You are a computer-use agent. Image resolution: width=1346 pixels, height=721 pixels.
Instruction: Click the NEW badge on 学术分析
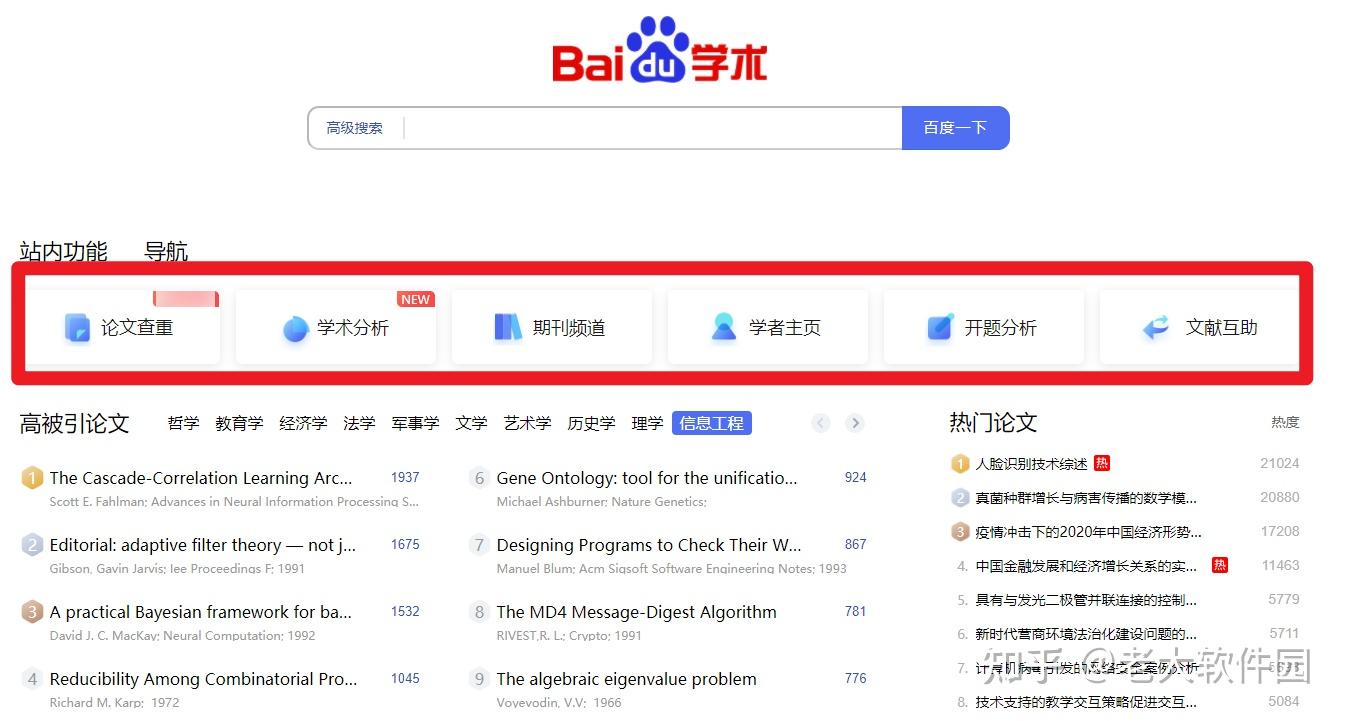point(415,299)
